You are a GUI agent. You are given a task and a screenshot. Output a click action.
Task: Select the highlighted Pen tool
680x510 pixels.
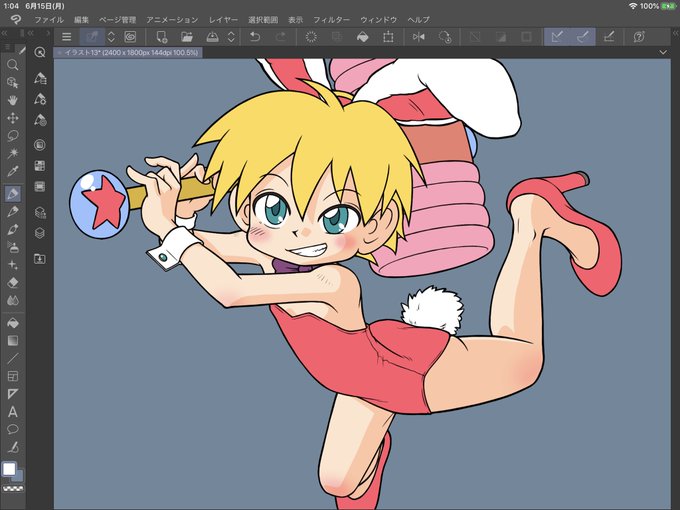point(13,193)
